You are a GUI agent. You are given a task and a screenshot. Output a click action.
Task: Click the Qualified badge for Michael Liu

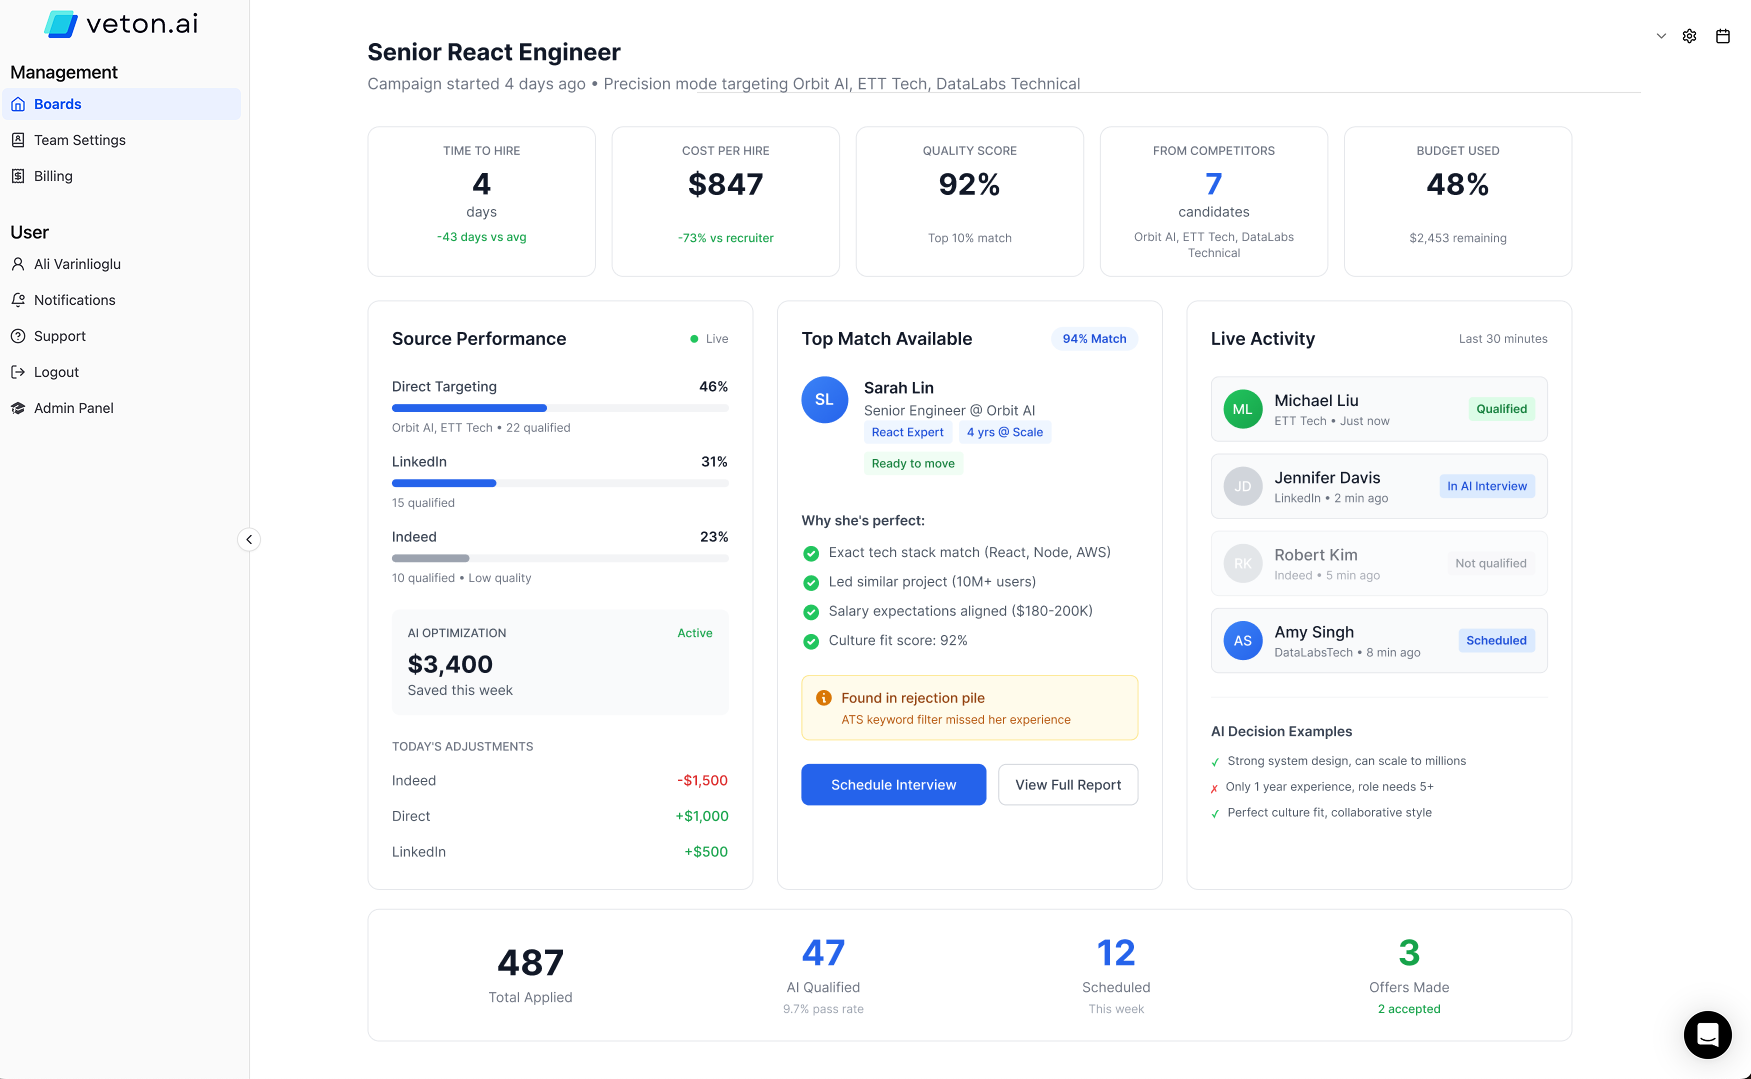1501,409
